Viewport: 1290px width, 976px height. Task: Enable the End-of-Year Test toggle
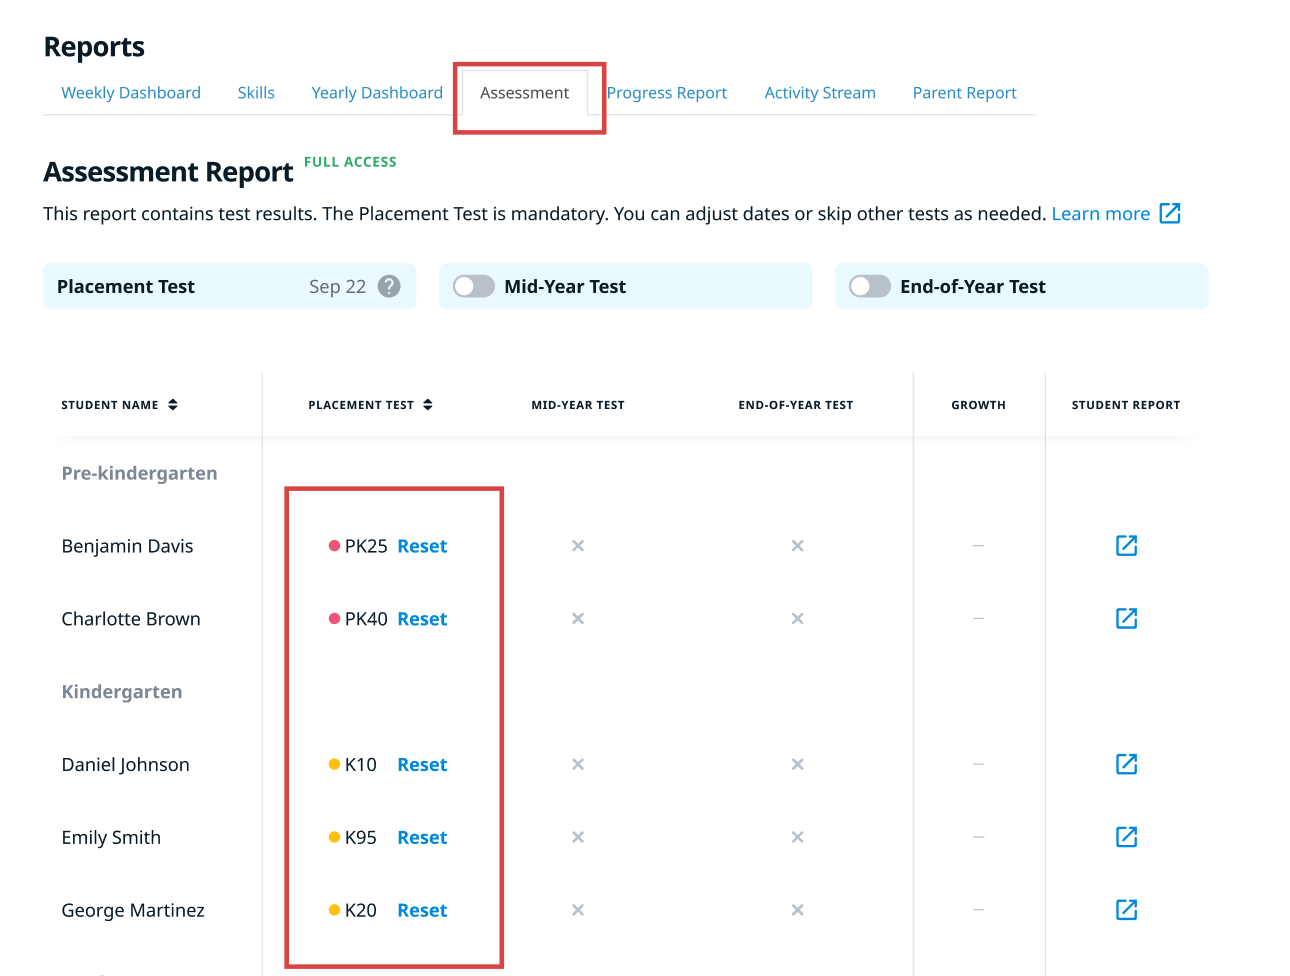(870, 287)
